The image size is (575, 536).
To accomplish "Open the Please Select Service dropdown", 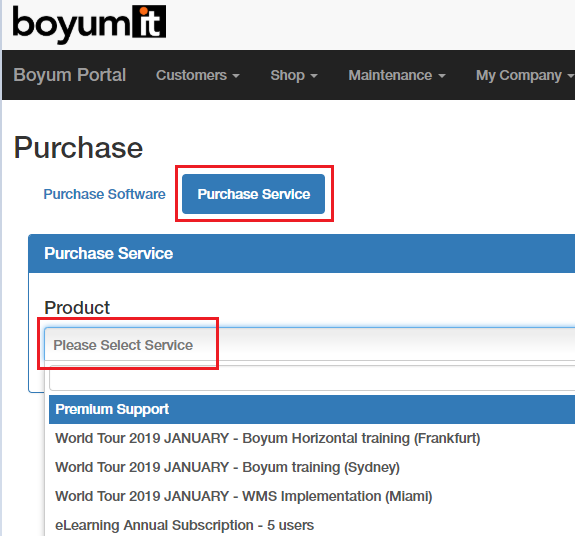I will pyautogui.click(x=310, y=345).
